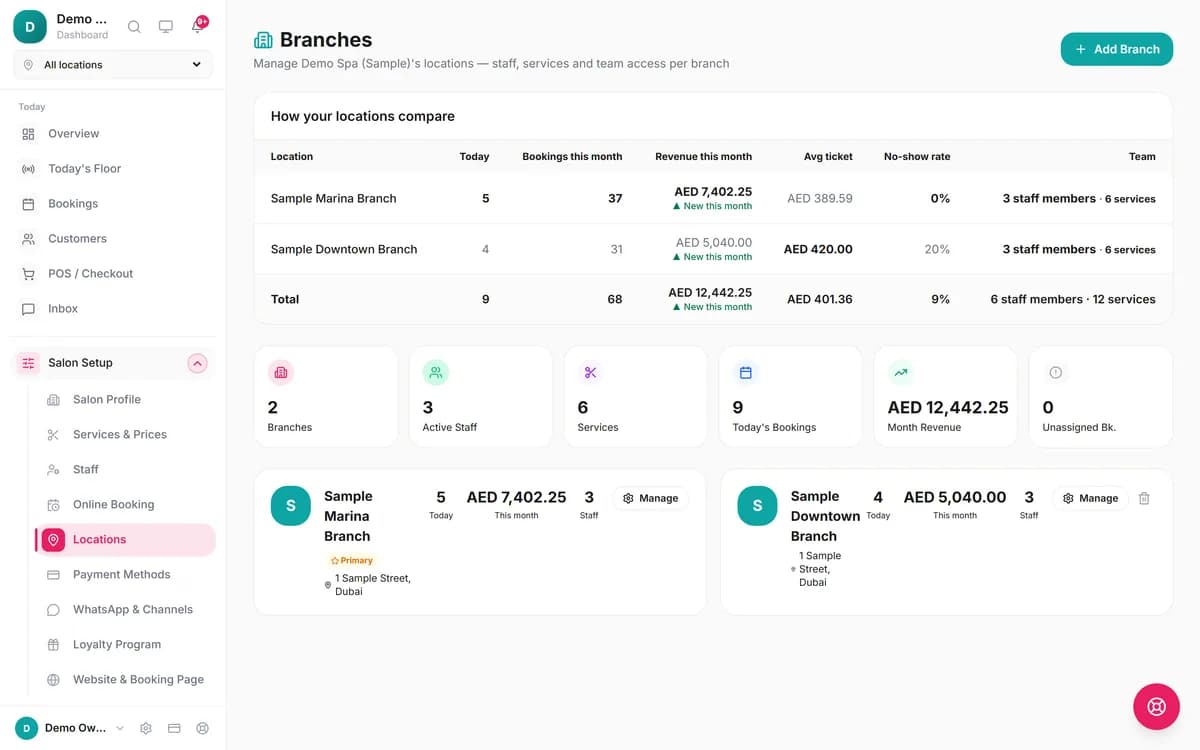Click AED 7,402.25 revenue in table
The image size is (1200, 750).
click(713, 192)
